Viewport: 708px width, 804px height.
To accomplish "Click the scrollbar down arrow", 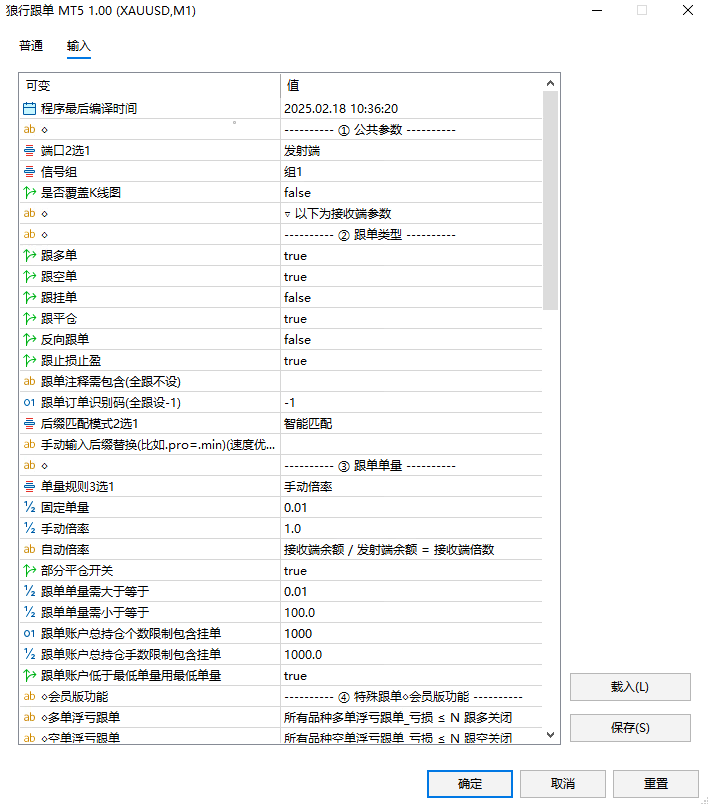I will [551, 735].
